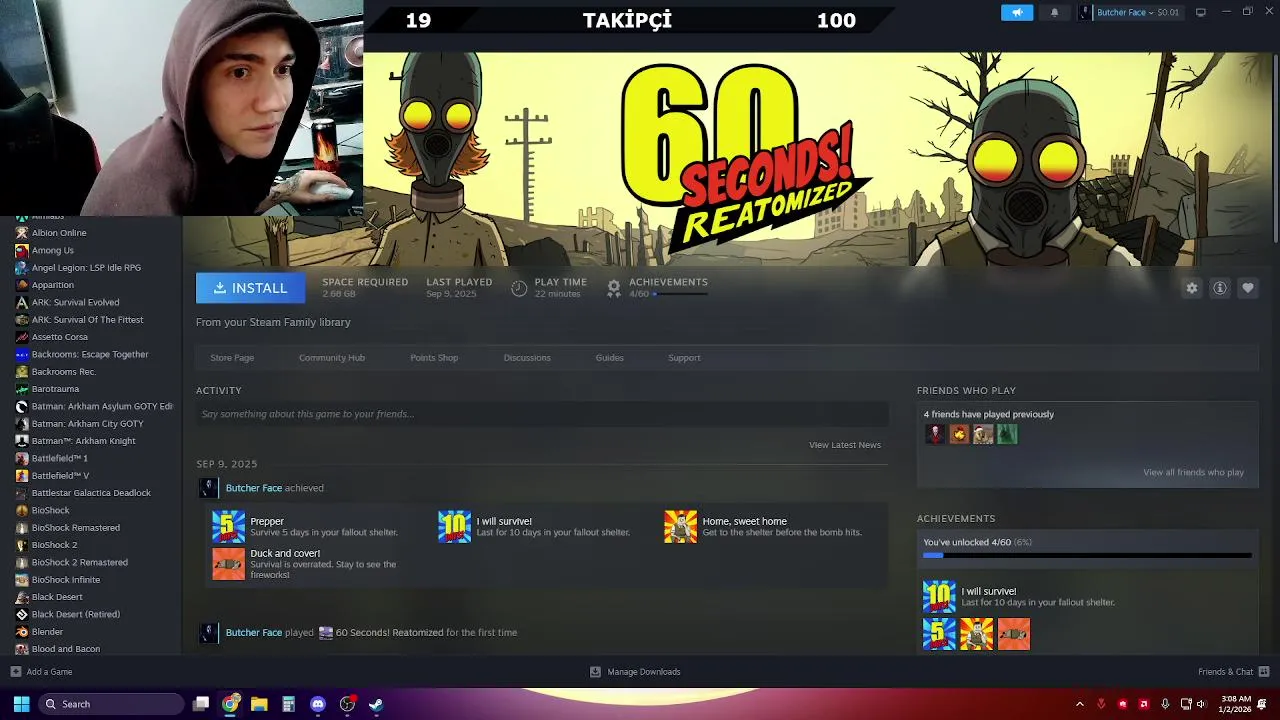Click the Windows taskbar Search box

tap(112, 704)
